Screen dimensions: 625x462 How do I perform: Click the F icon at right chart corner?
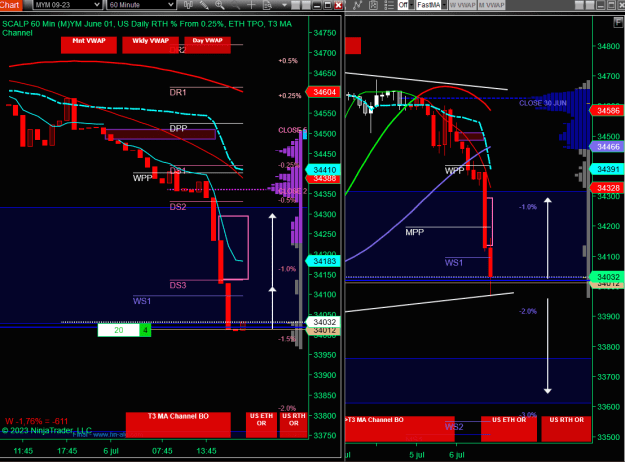coord(618,23)
